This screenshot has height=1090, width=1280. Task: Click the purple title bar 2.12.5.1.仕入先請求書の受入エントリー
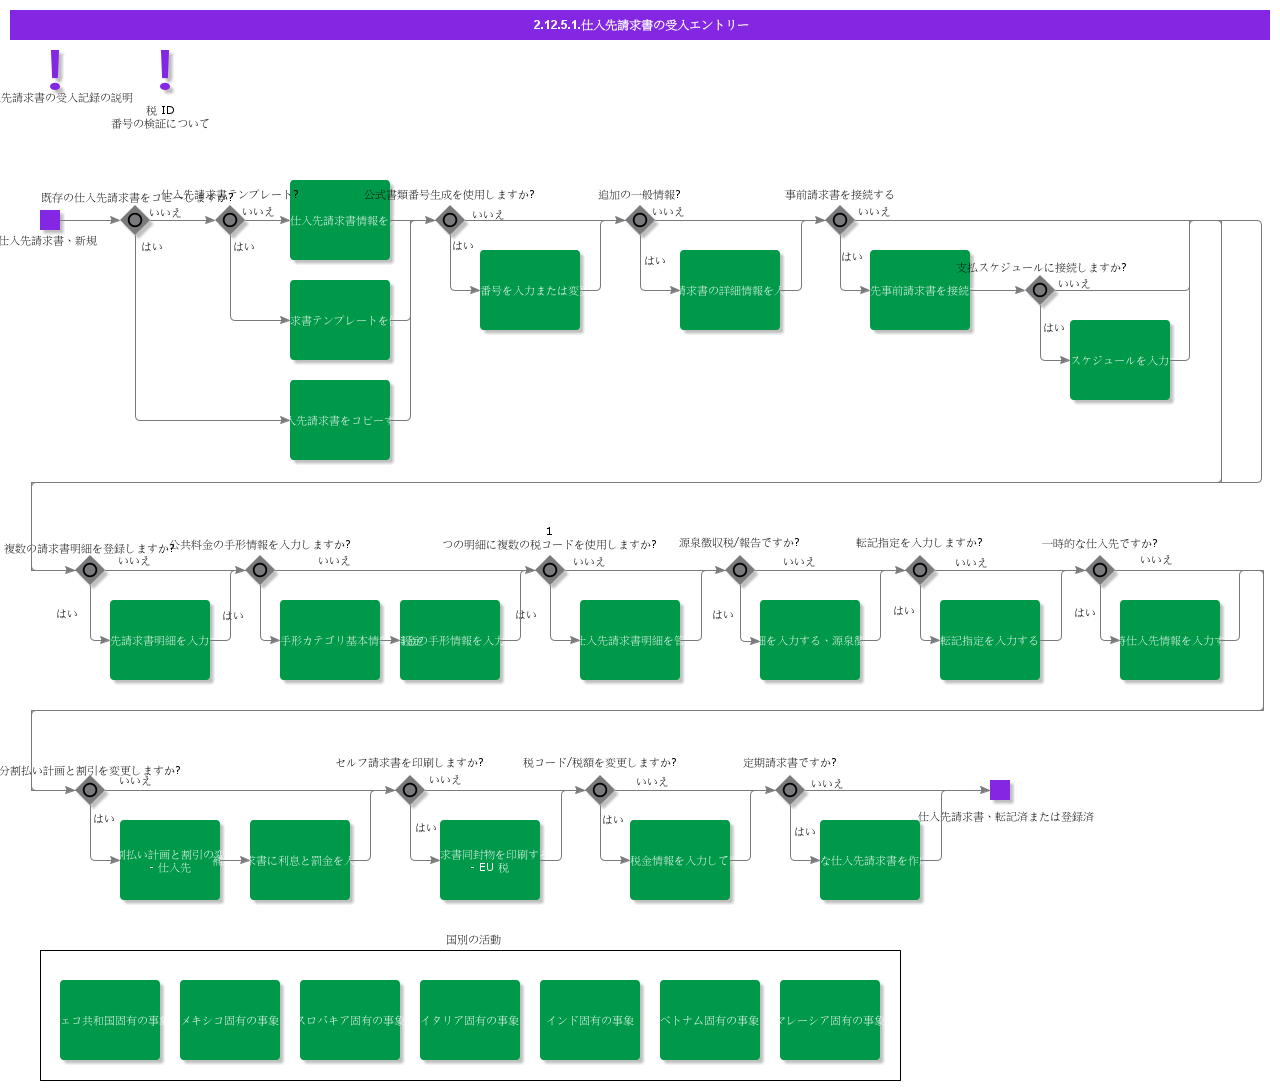640,25
